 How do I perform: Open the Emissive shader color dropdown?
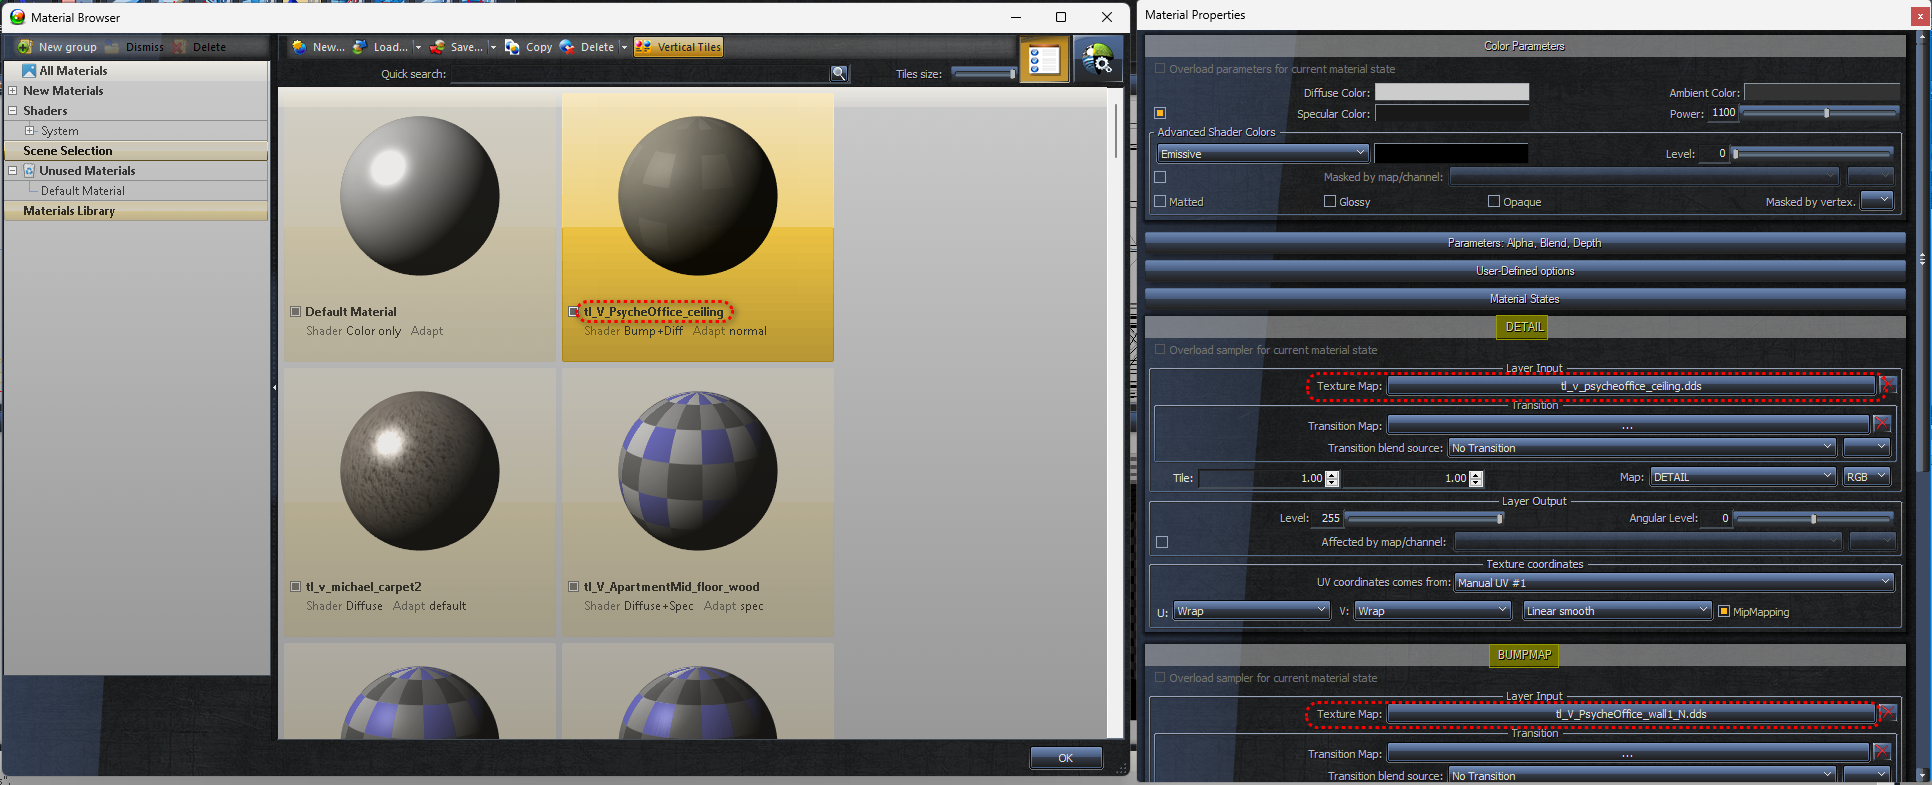point(1263,154)
